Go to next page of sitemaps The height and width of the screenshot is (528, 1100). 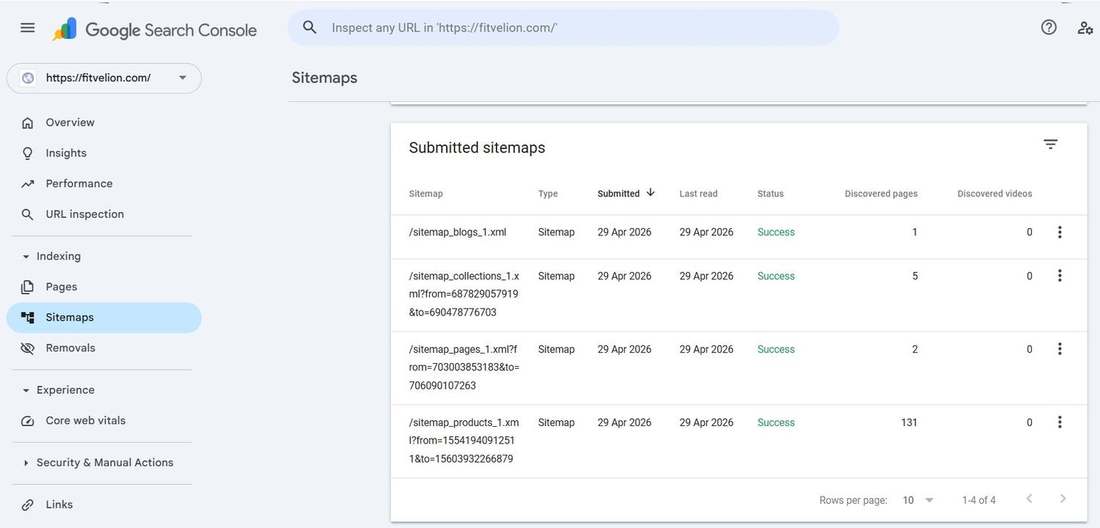1063,499
